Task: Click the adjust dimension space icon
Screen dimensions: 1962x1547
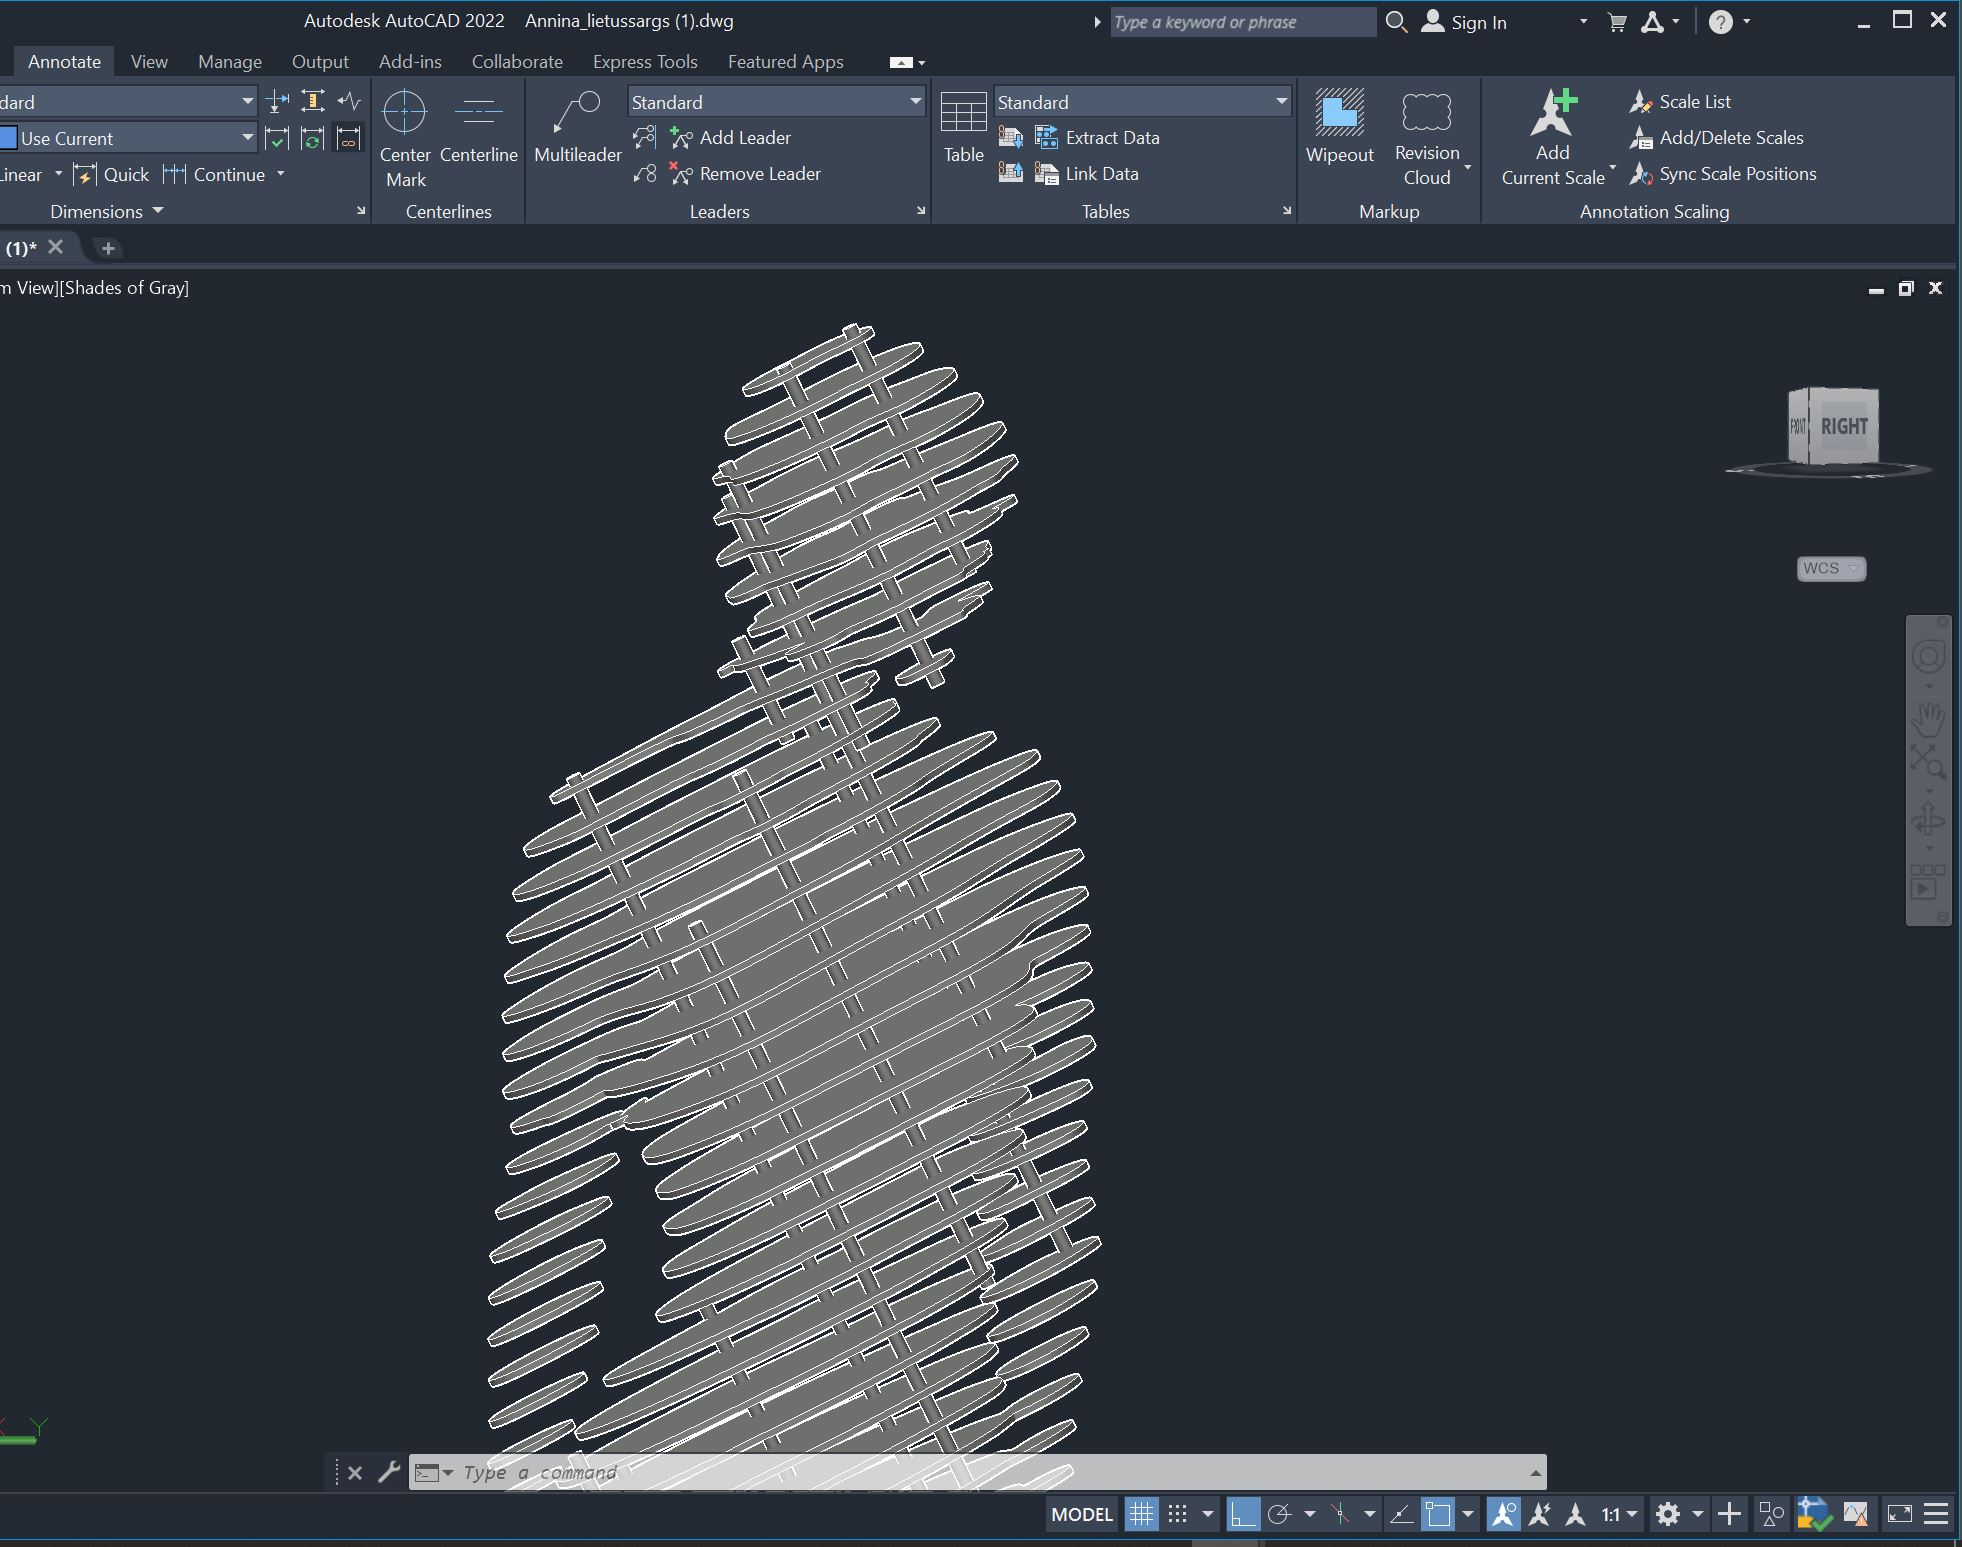Action: pyautogui.click(x=313, y=101)
